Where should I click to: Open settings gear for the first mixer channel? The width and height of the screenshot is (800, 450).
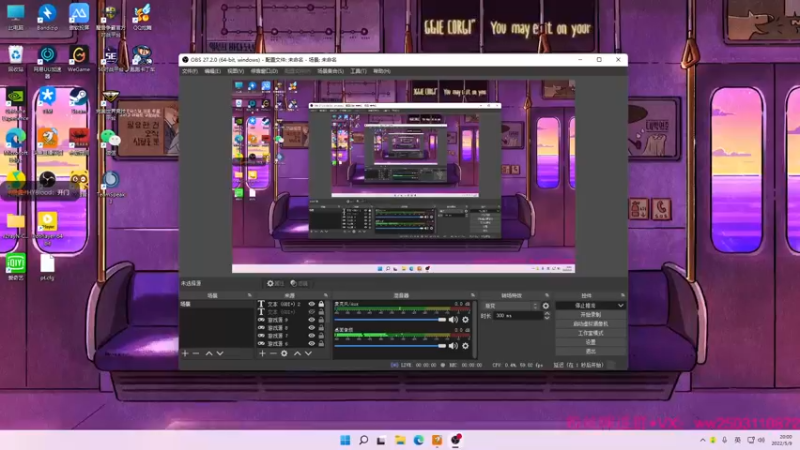point(465,319)
